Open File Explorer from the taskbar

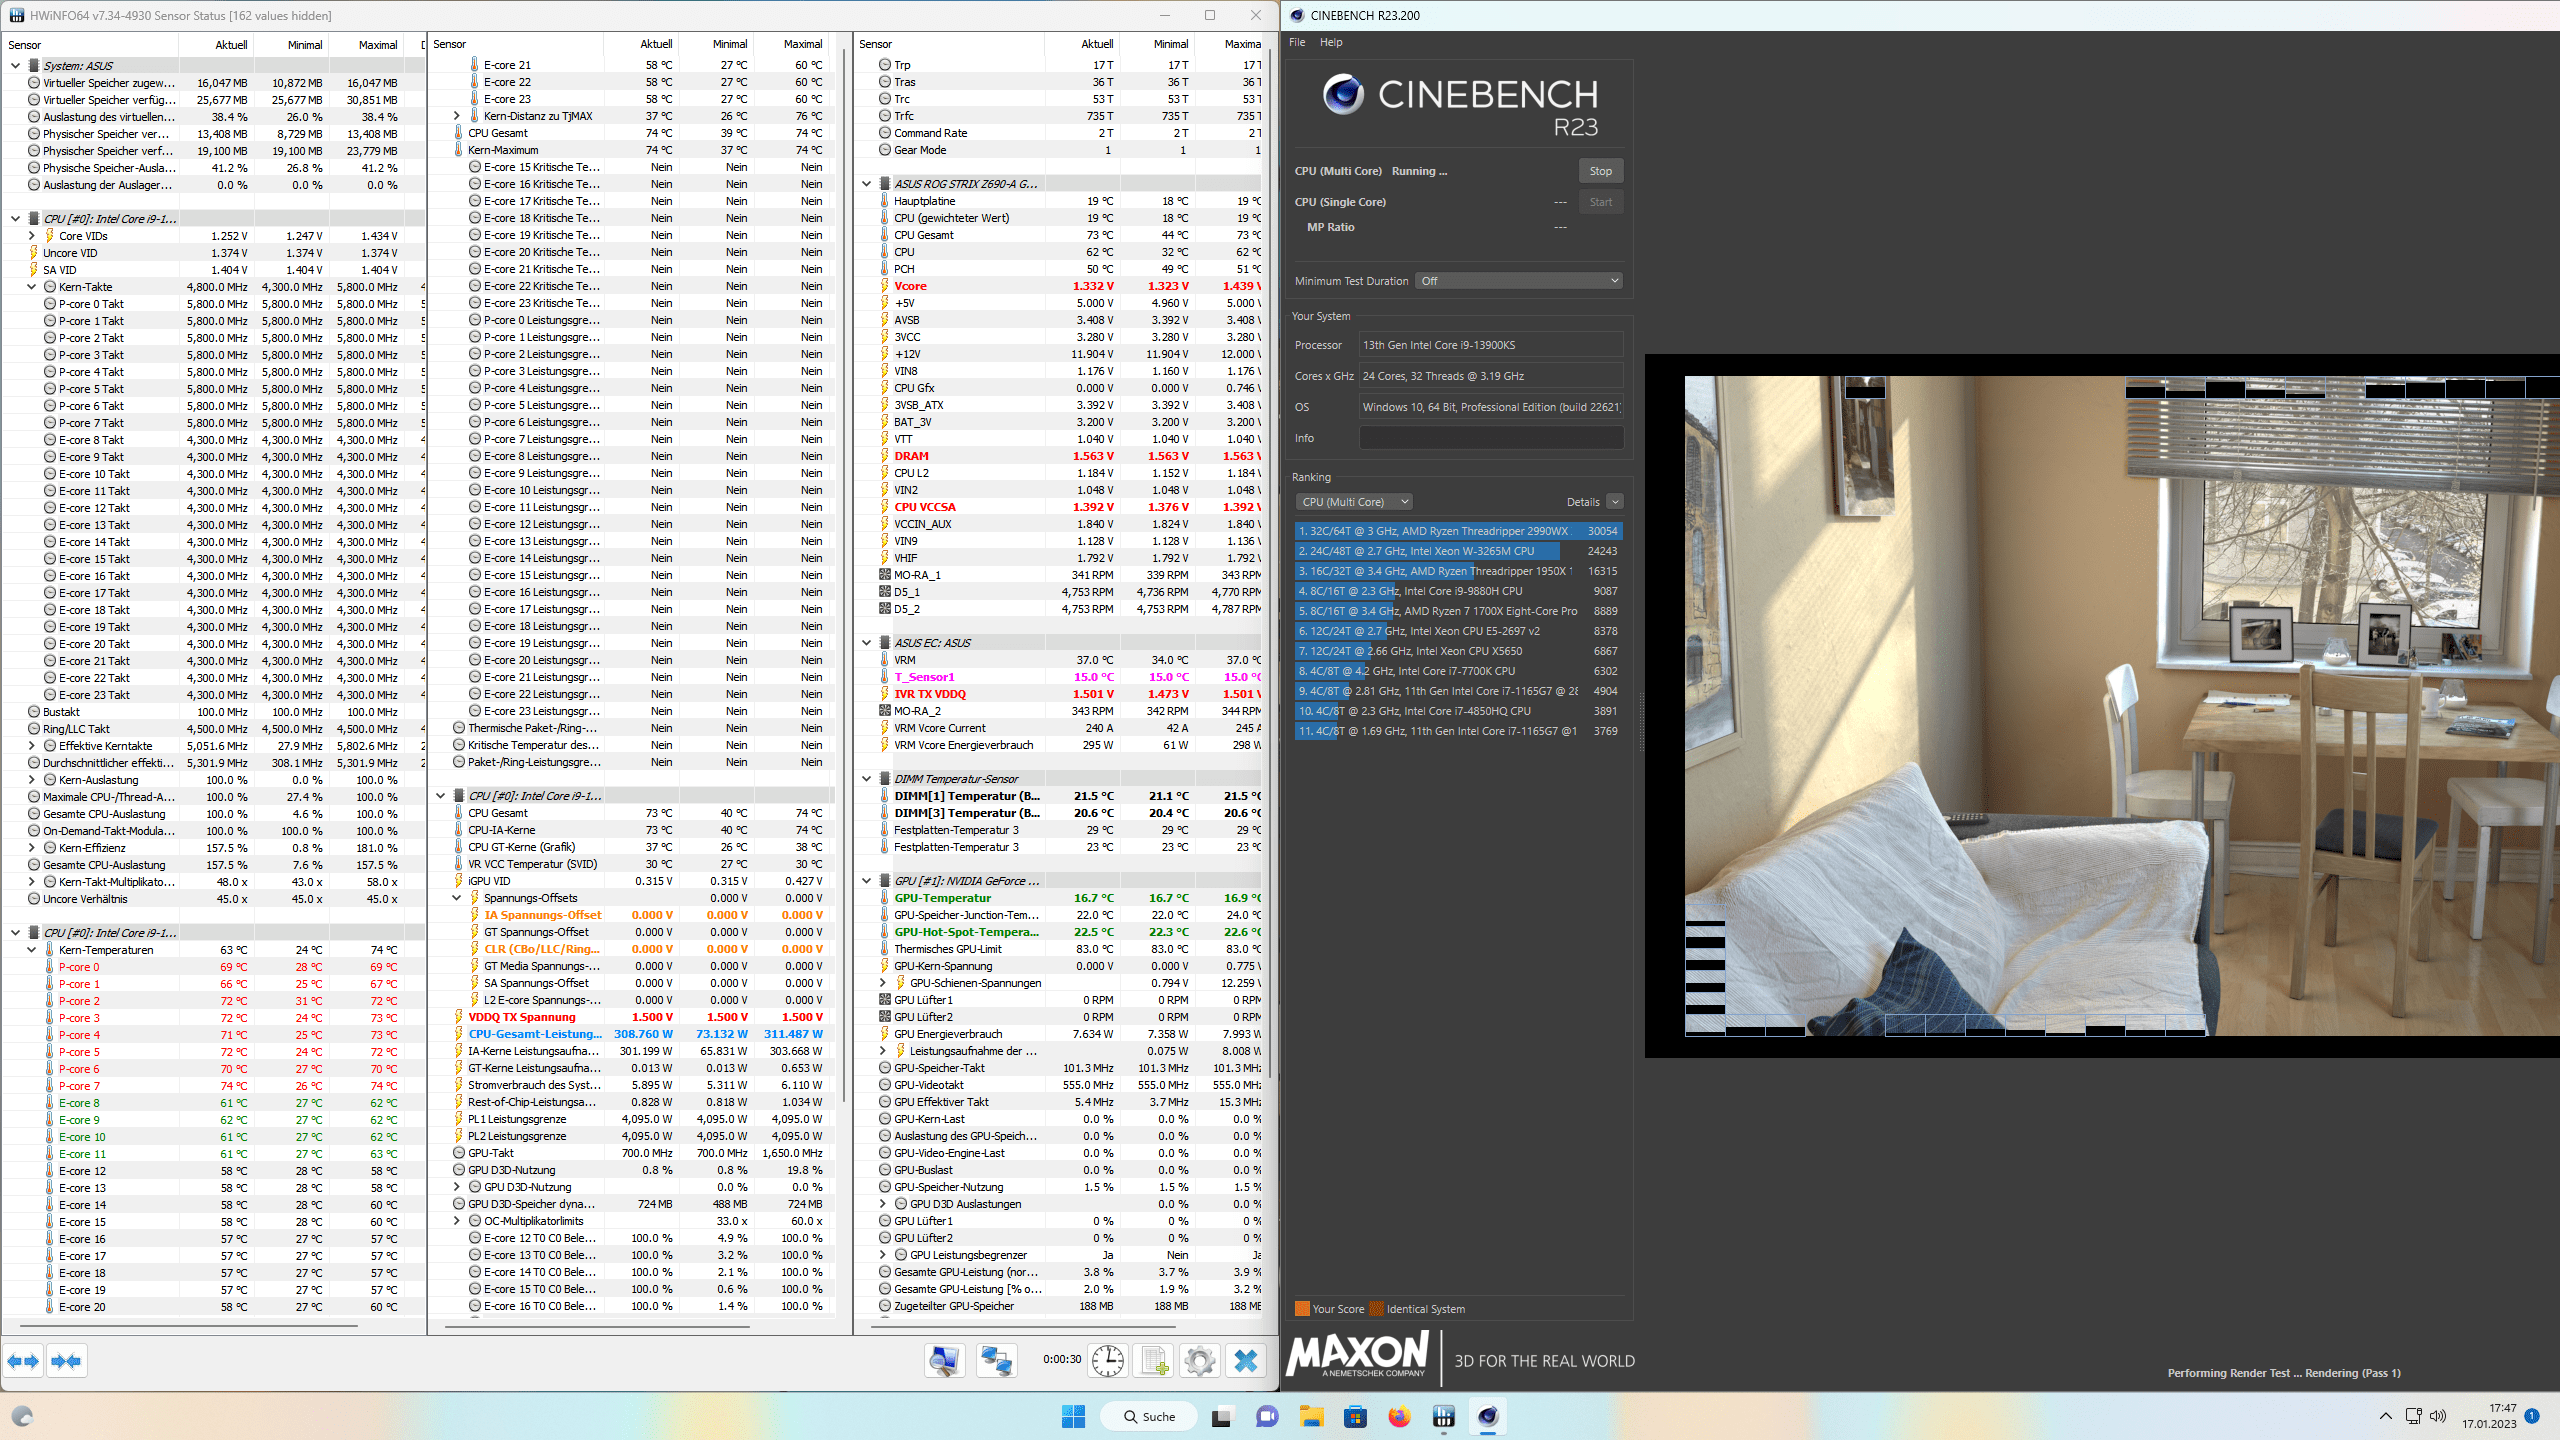[1311, 1416]
